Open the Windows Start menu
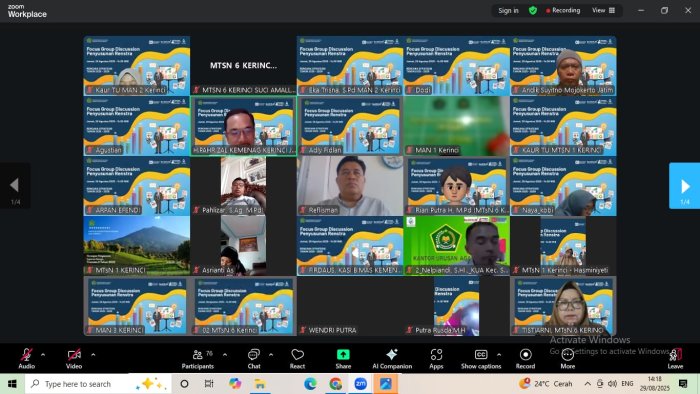Screen dimensions: 700x394 tap(12, 384)
